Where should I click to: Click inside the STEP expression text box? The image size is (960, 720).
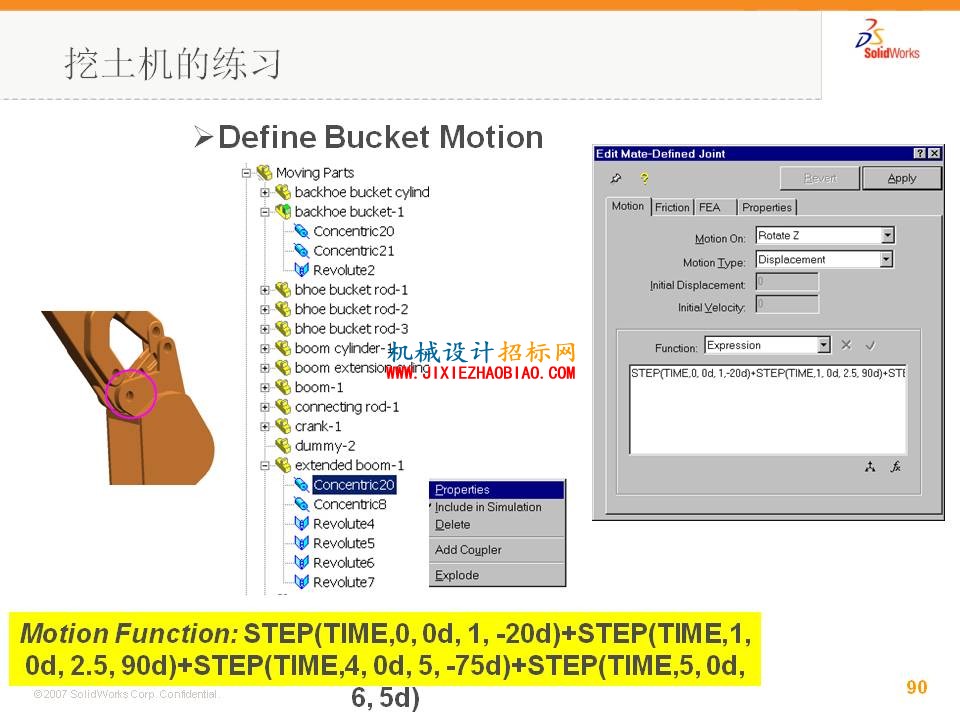(x=768, y=410)
